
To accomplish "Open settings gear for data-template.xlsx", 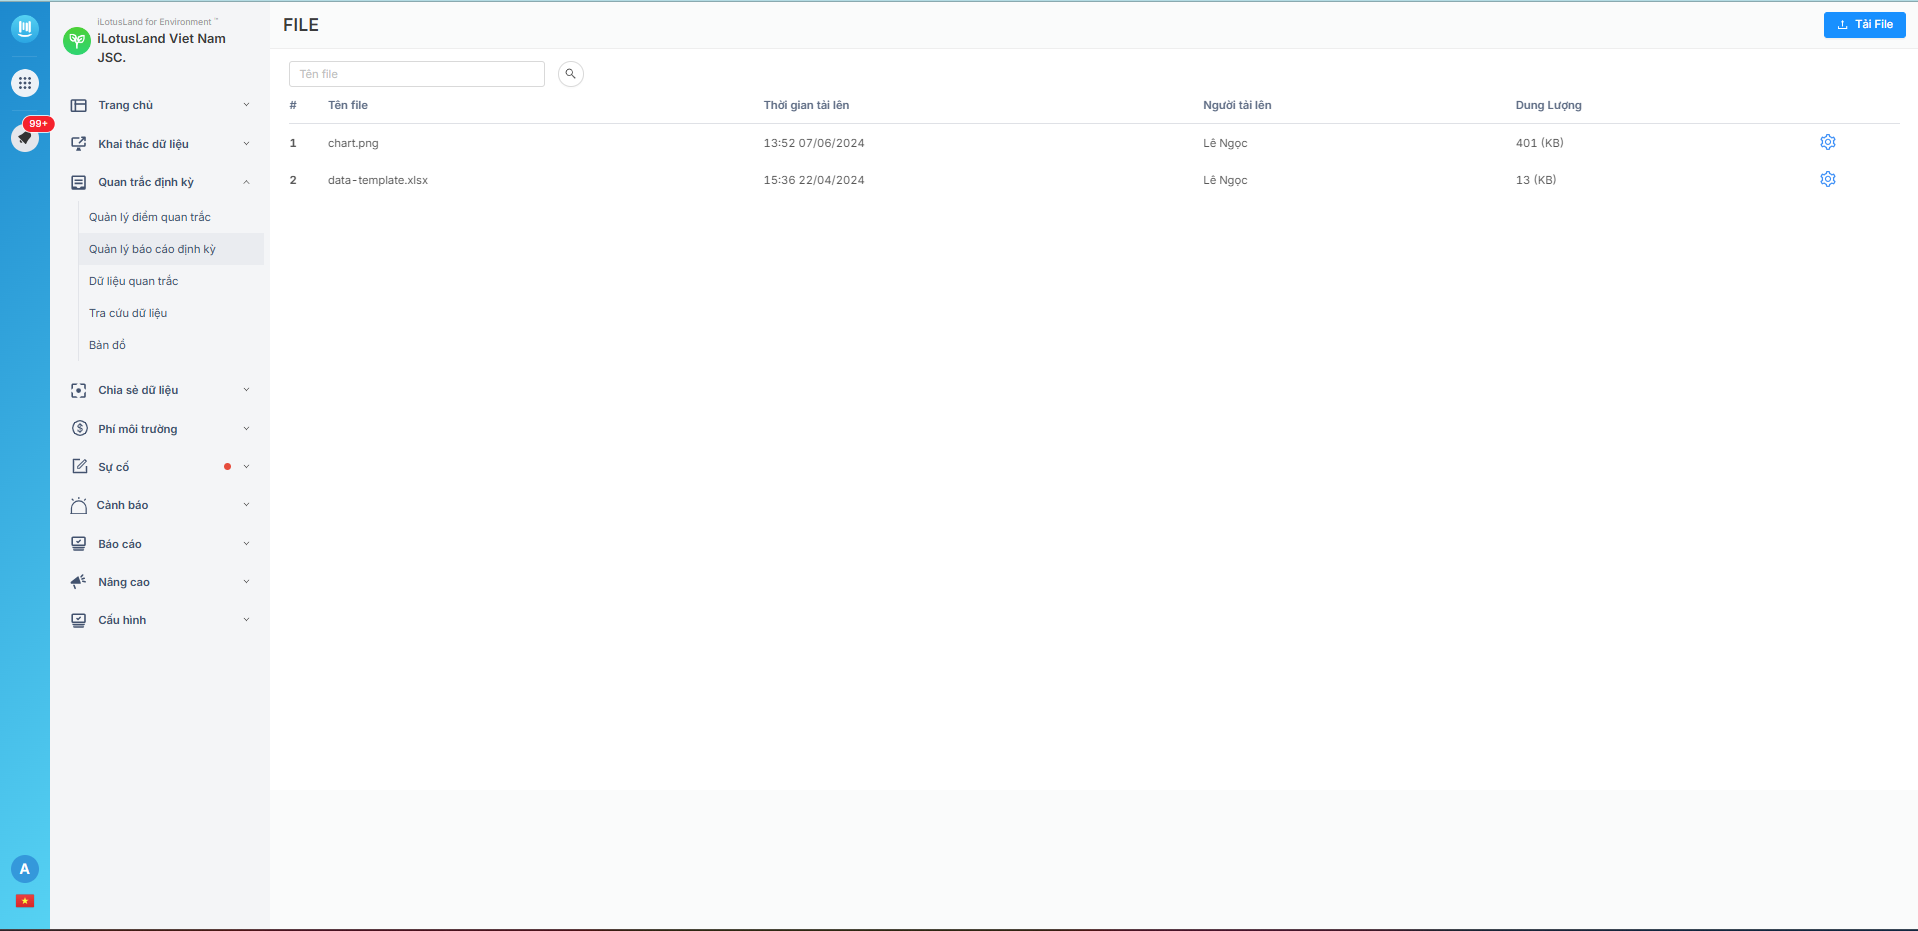I will click(x=1828, y=179).
